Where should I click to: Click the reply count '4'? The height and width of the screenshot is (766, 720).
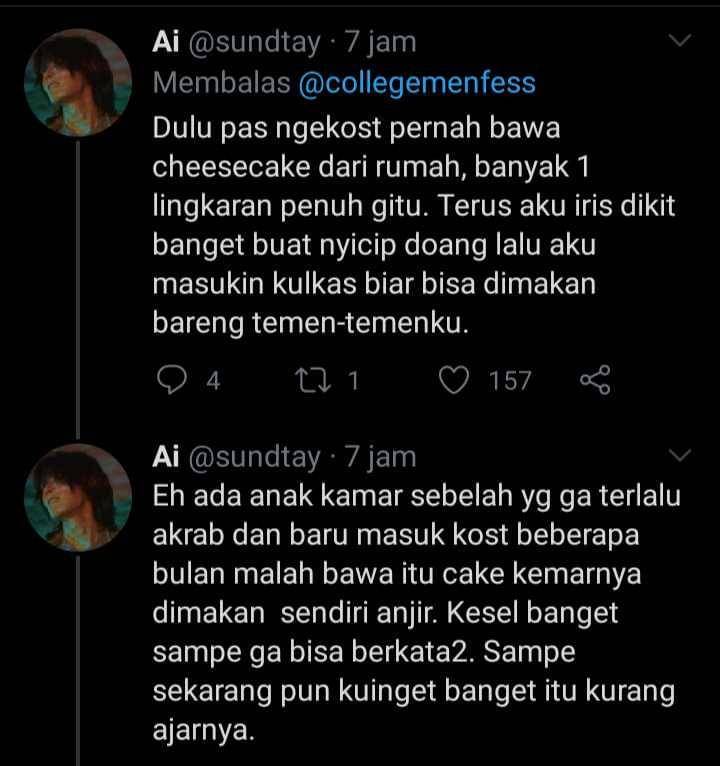(212, 381)
